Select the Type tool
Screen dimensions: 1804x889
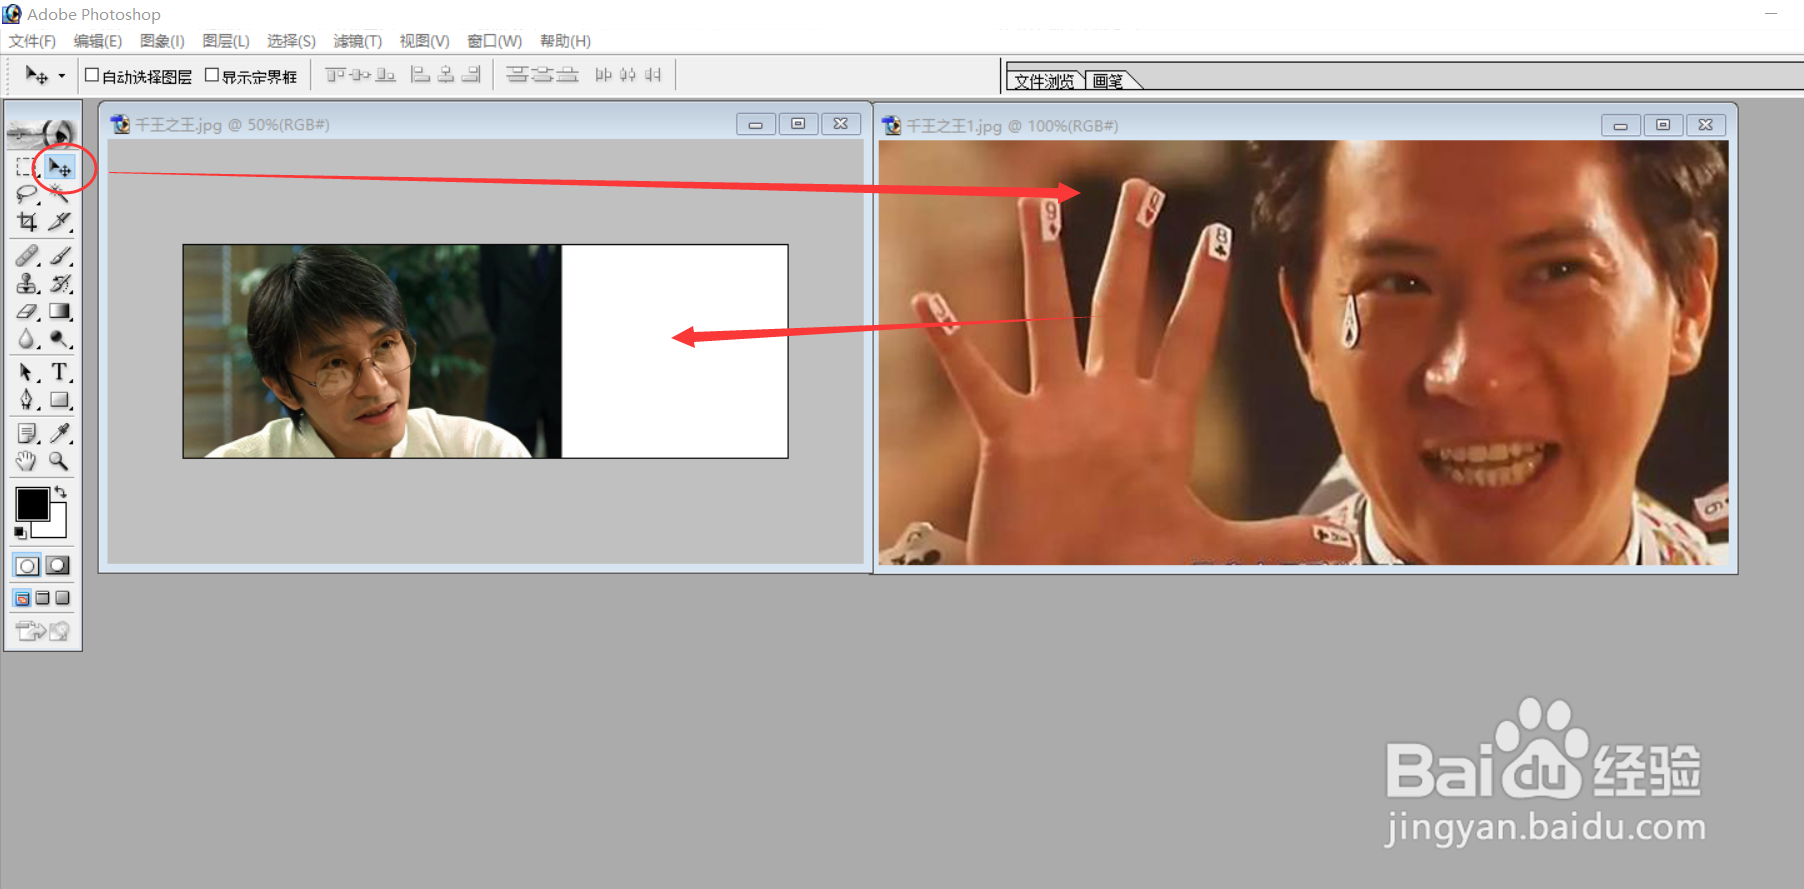(x=60, y=372)
